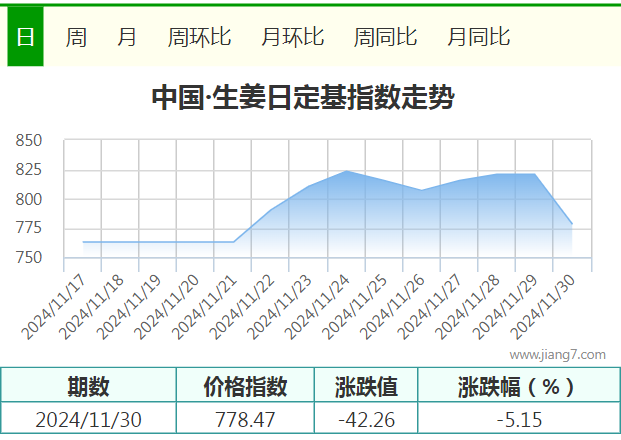The width and height of the screenshot is (621, 440).
Task: Click the 825 y-axis label
Action: pyautogui.click(x=29, y=170)
